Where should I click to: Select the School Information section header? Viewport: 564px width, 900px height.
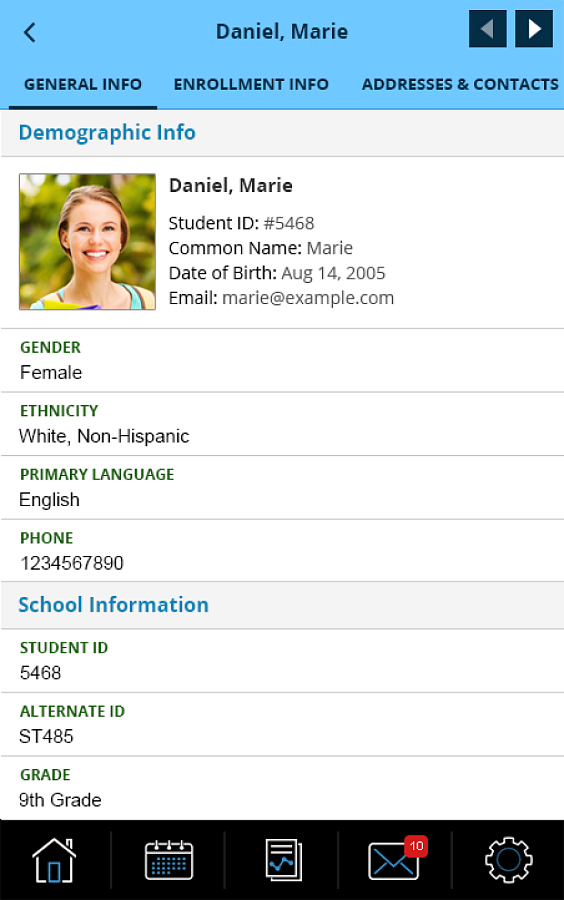pyautogui.click(x=282, y=605)
